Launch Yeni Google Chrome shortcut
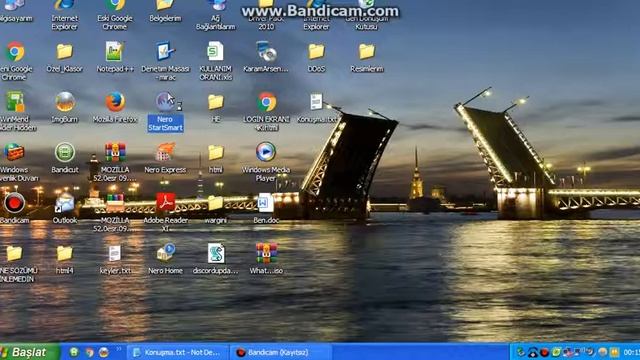The image size is (640, 360). point(15,61)
